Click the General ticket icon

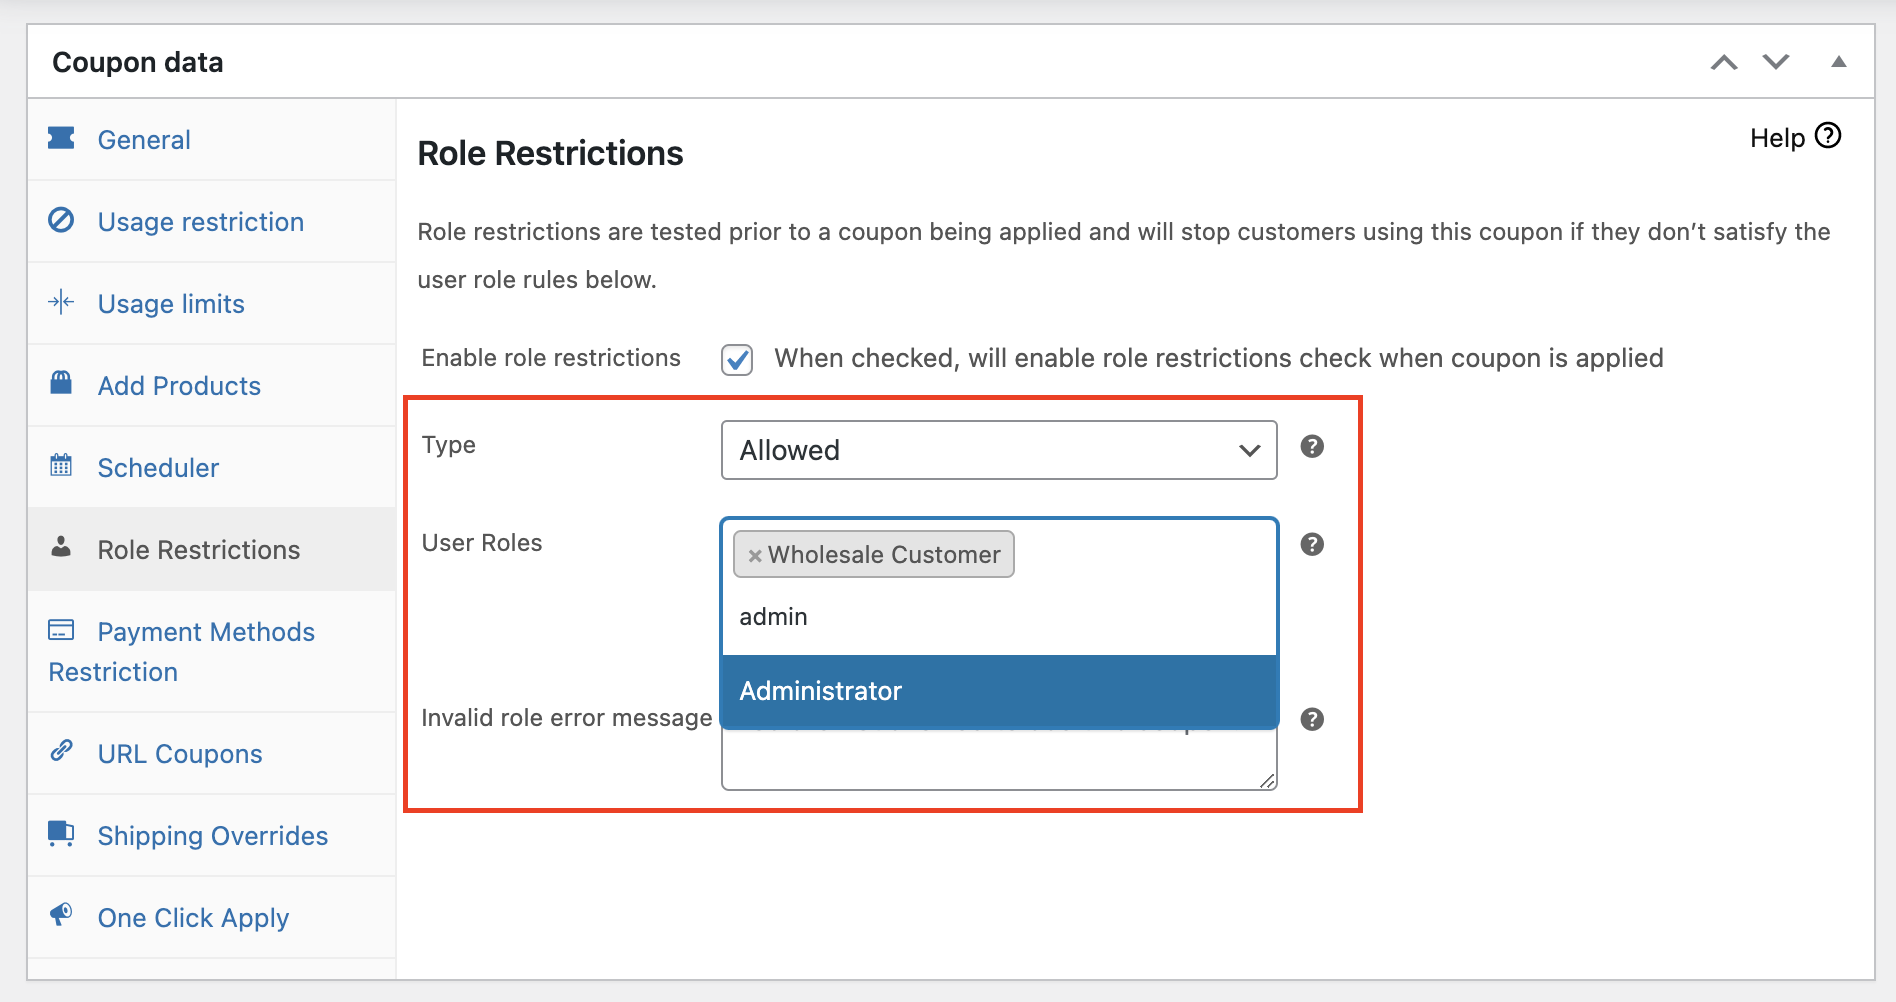[x=61, y=138]
